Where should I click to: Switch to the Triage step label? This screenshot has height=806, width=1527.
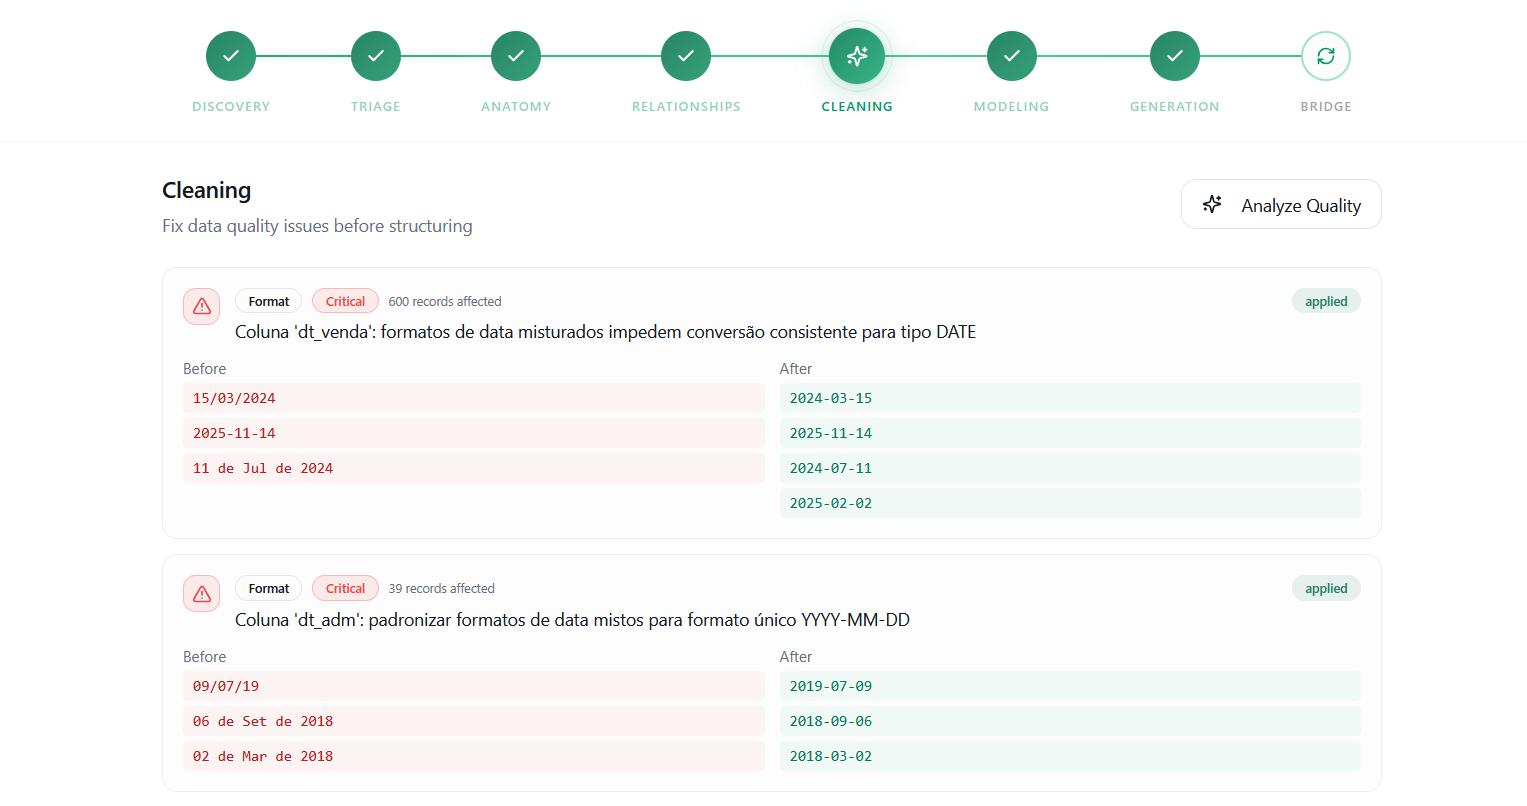coord(376,106)
